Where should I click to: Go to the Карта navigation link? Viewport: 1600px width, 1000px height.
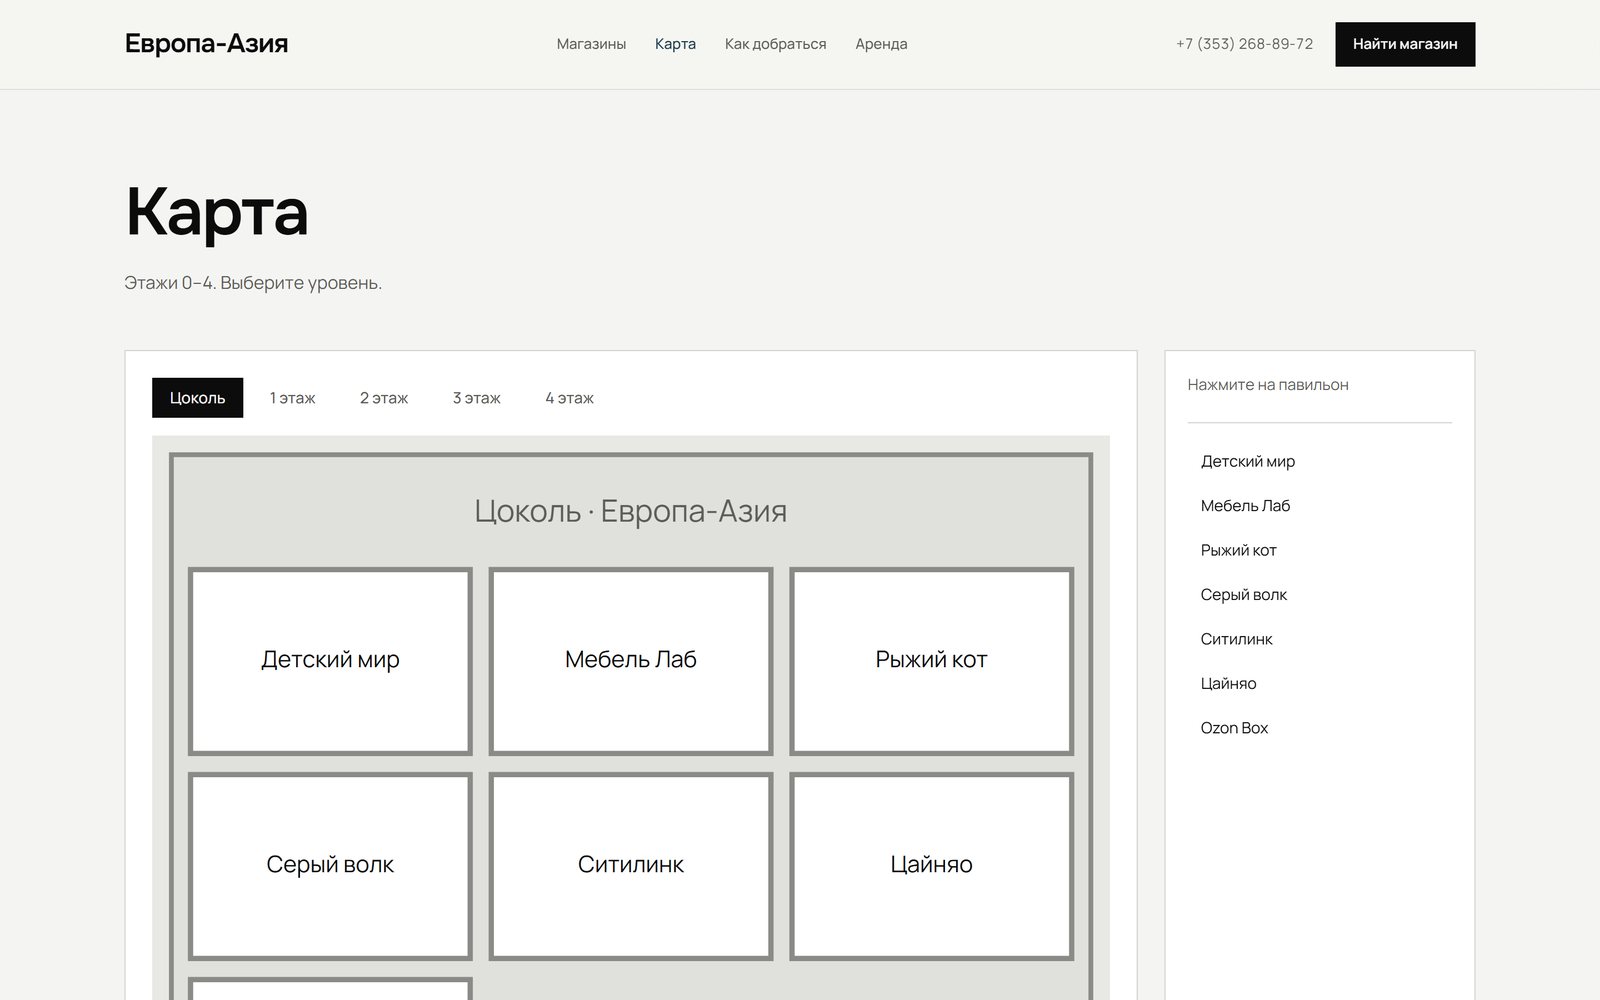pyautogui.click(x=675, y=44)
